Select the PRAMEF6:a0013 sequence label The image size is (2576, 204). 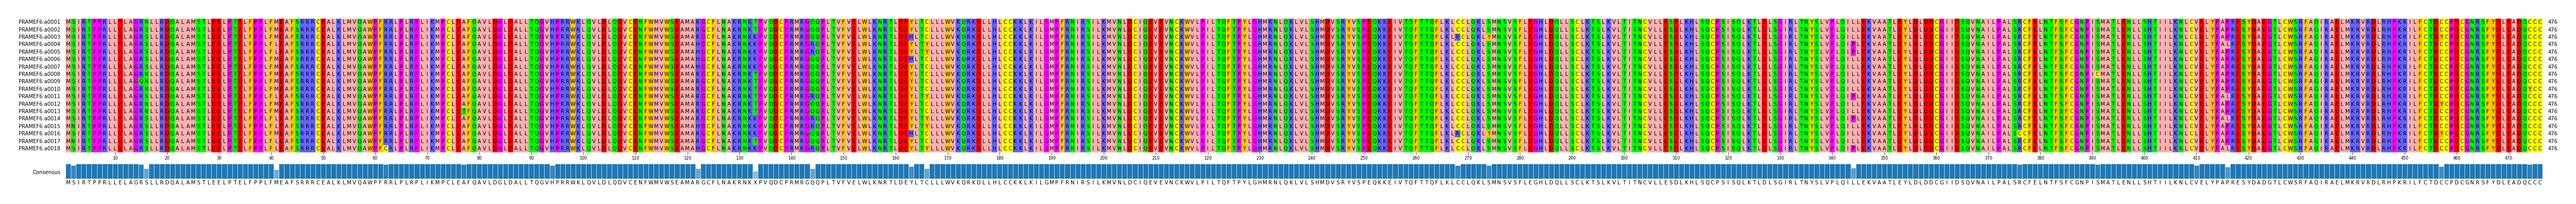[39, 111]
